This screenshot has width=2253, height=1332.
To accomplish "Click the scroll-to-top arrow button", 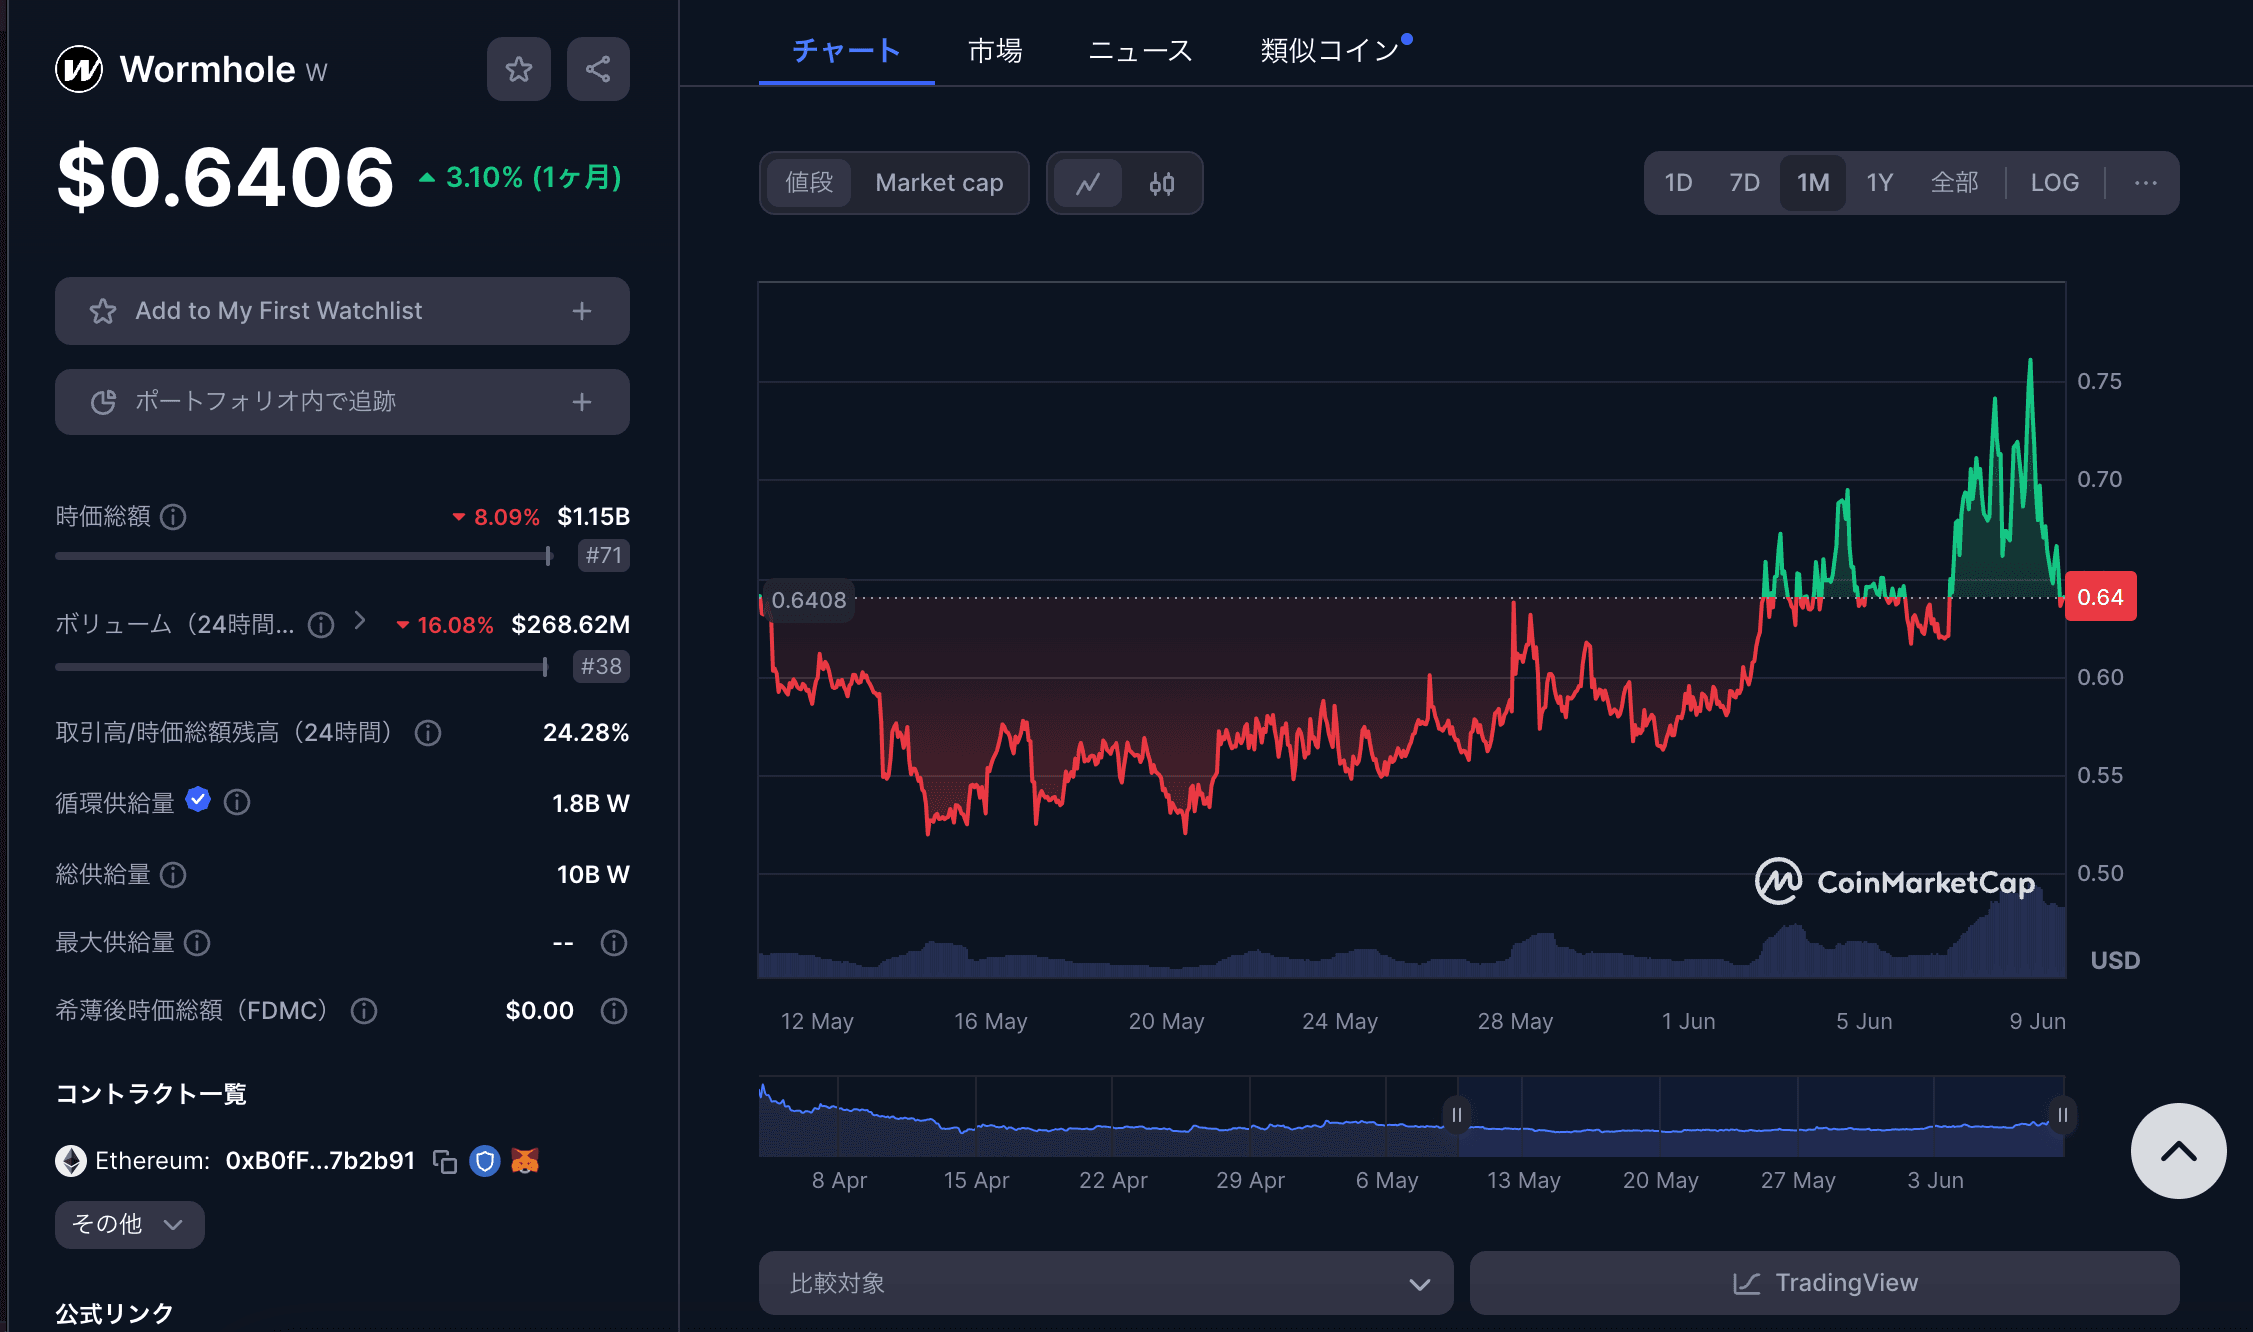I will (x=2178, y=1151).
